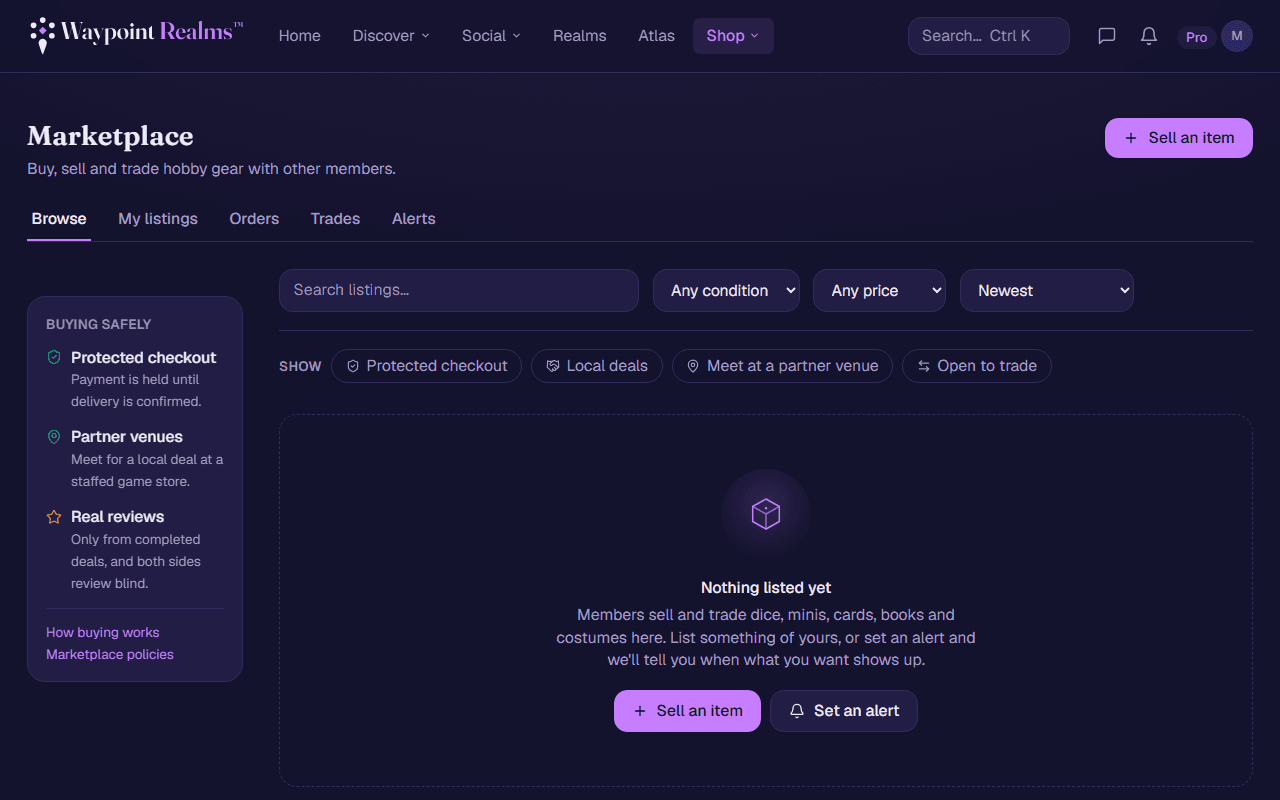The image size is (1280, 800).
Task: Open the notifications bell icon
Action: click(x=1149, y=36)
